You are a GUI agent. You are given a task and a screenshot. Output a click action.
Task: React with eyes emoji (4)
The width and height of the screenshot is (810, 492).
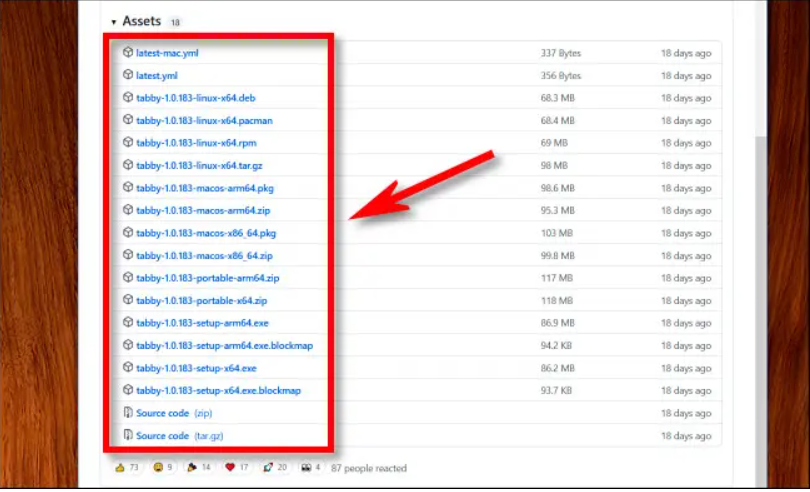(x=311, y=468)
